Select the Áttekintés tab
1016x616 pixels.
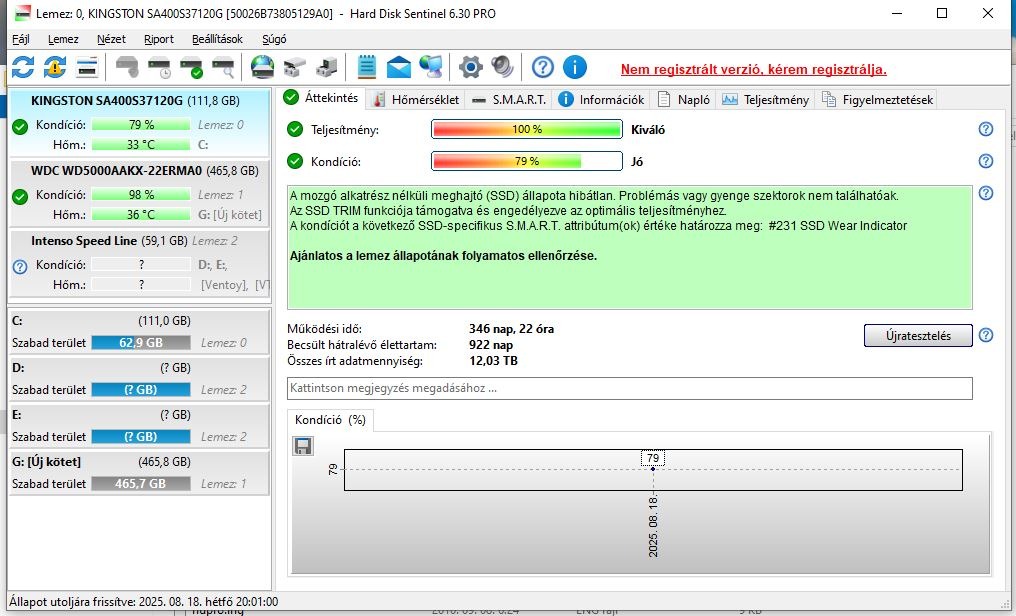click(x=321, y=98)
